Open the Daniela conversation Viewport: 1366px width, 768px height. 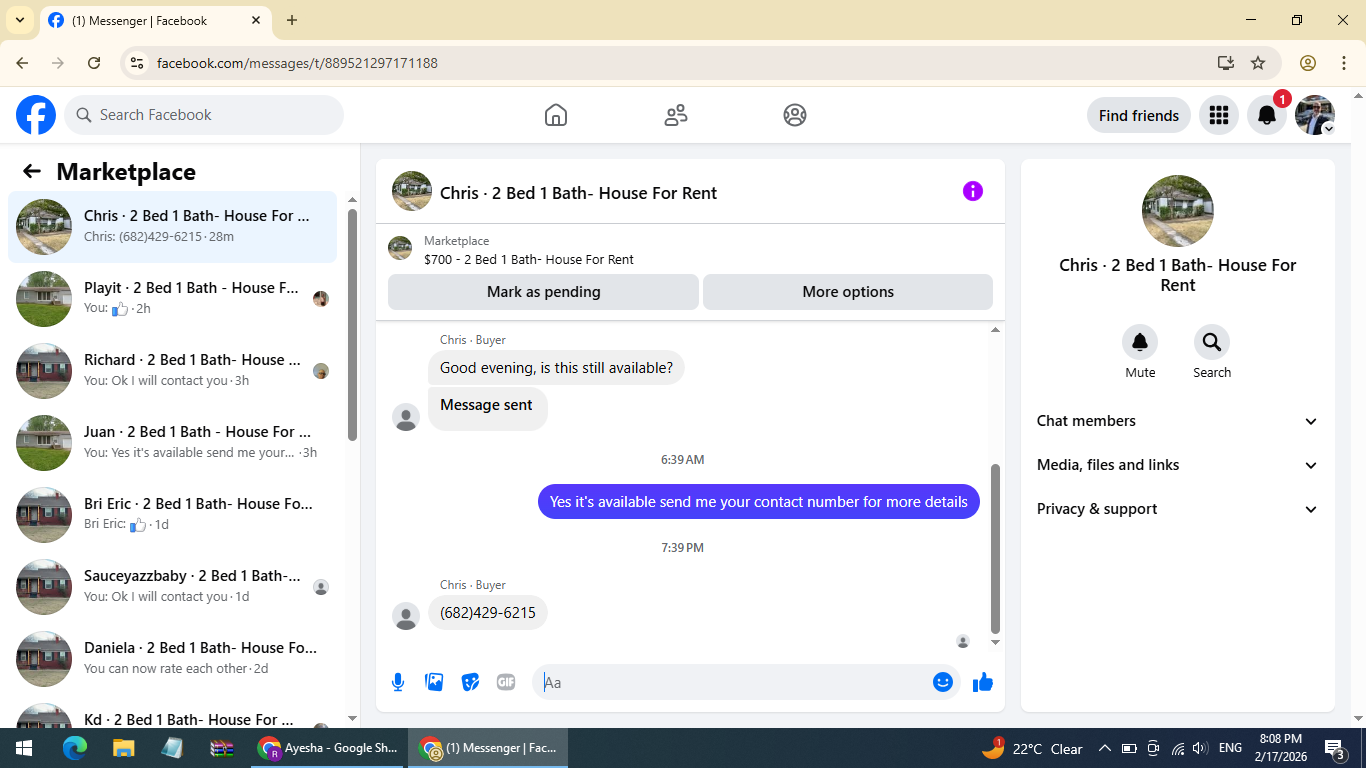click(173, 659)
